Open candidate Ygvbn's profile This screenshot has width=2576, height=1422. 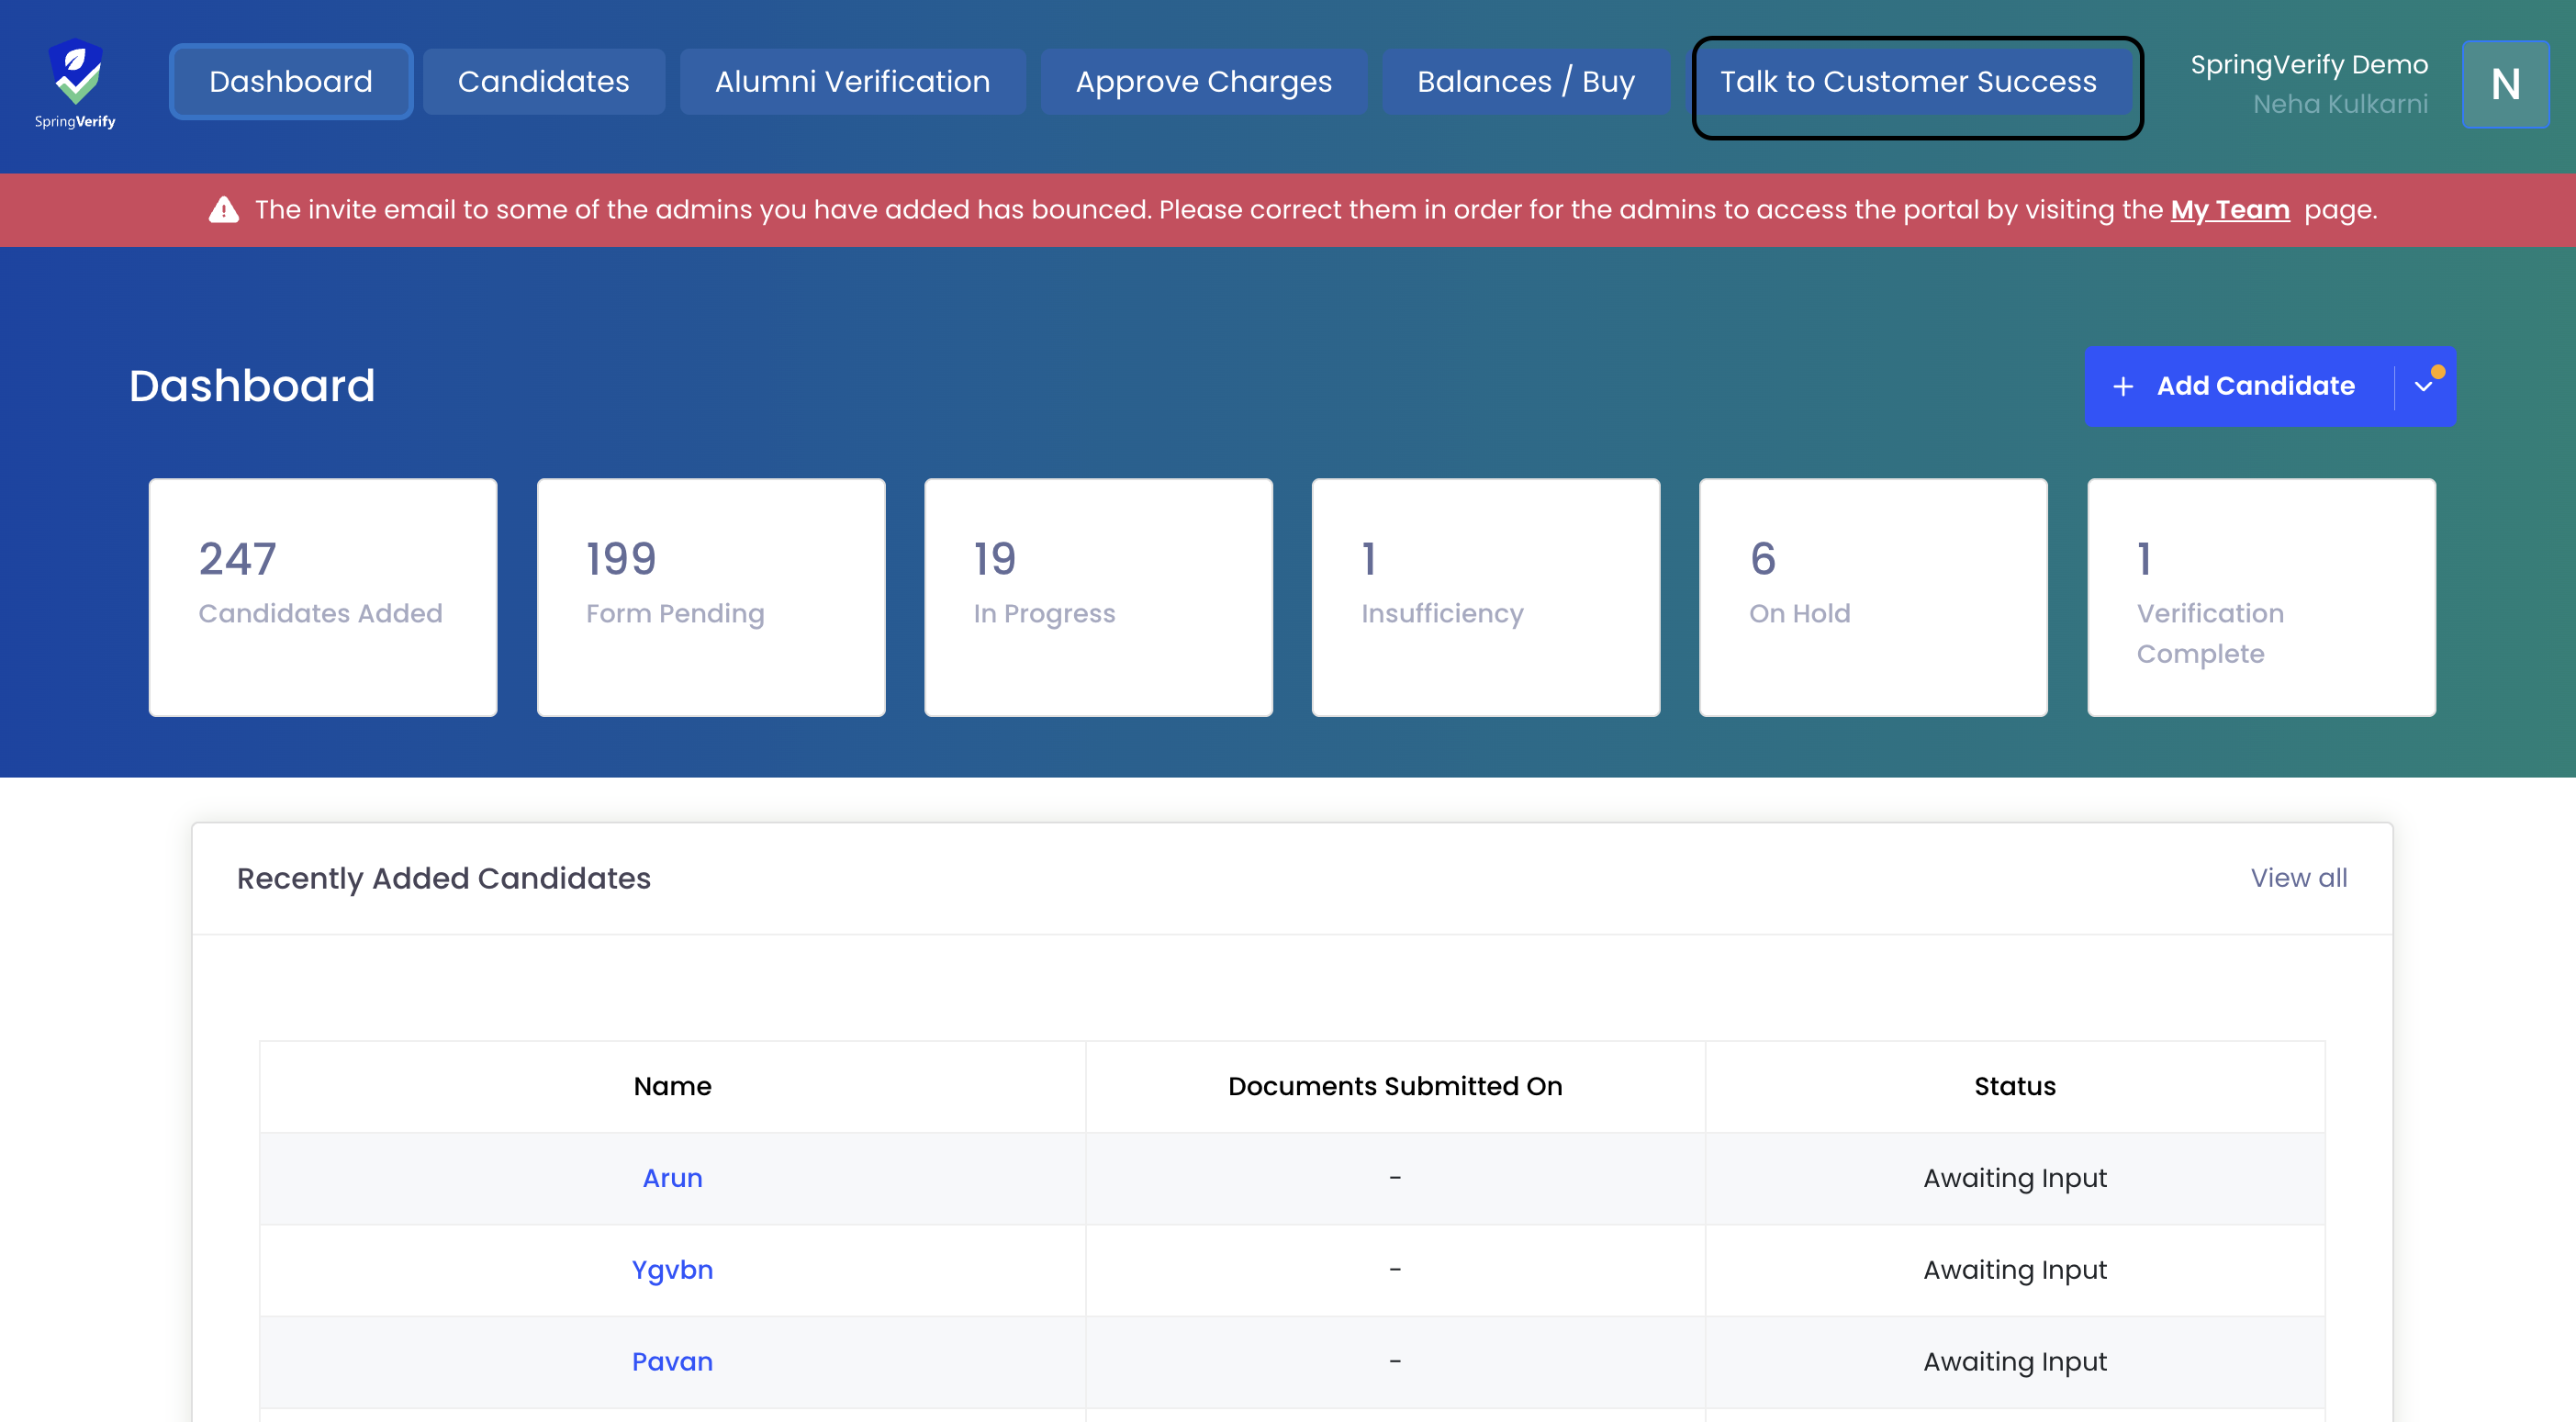pyautogui.click(x=672, y=1269)
